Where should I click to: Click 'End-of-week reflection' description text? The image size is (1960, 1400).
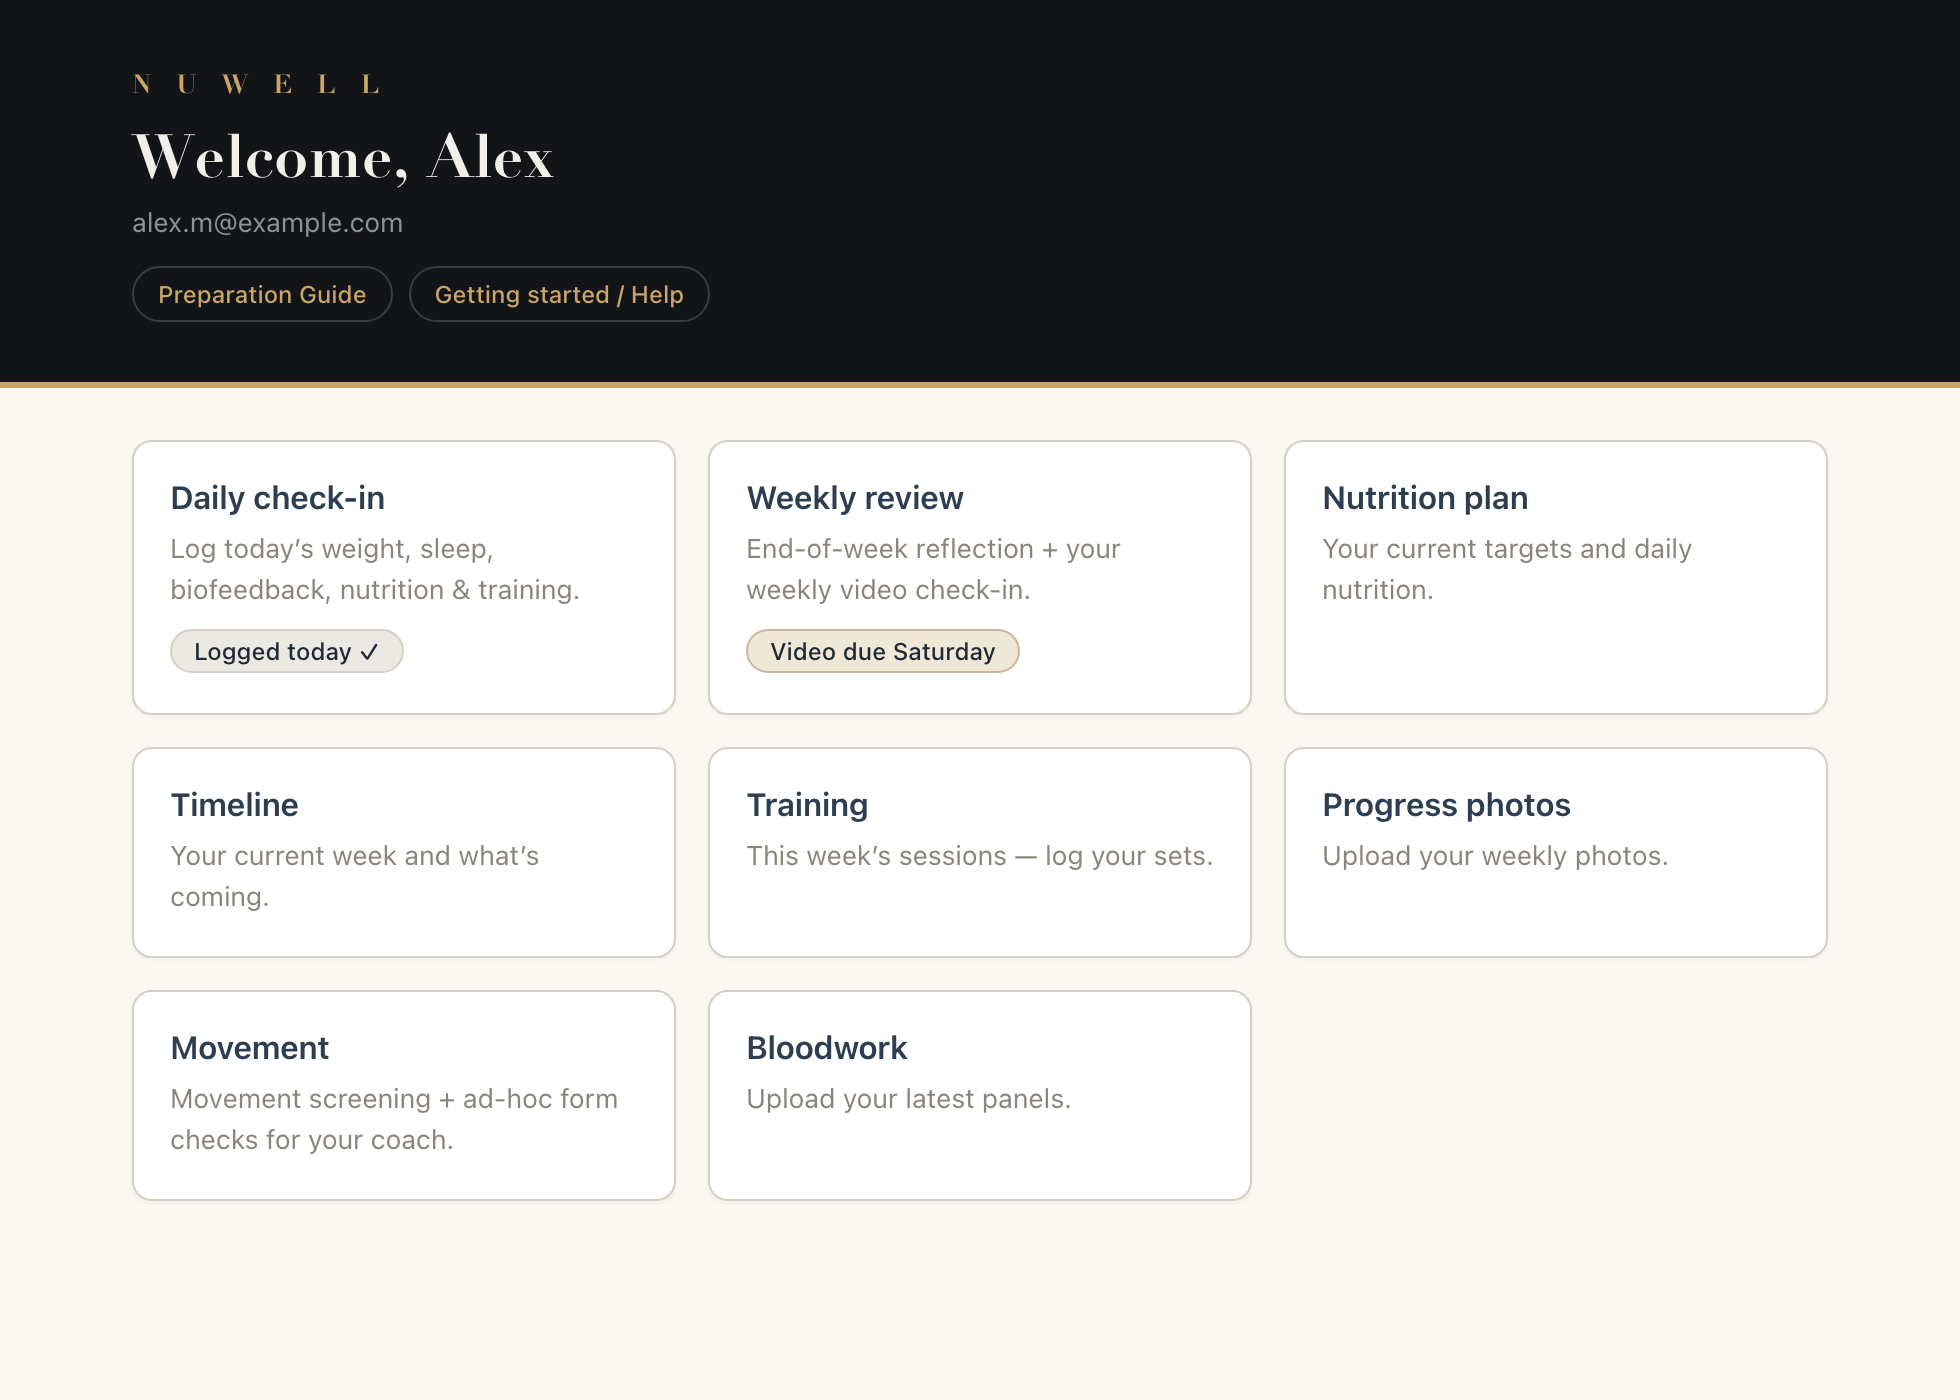pyautogui.click(x=933, y=569)
